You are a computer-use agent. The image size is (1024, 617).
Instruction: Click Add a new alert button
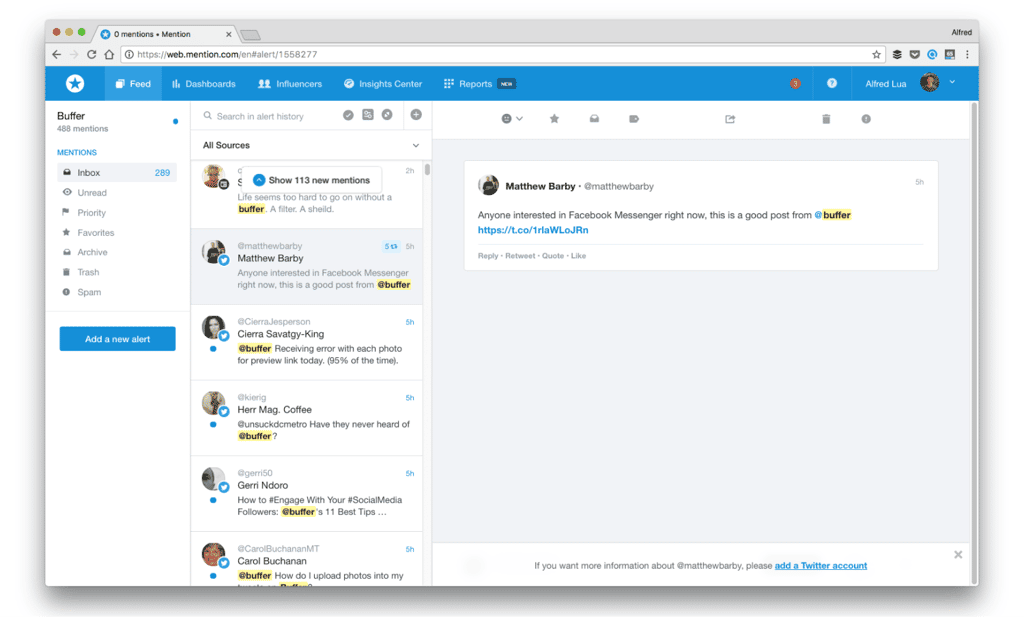click(118, 339)
